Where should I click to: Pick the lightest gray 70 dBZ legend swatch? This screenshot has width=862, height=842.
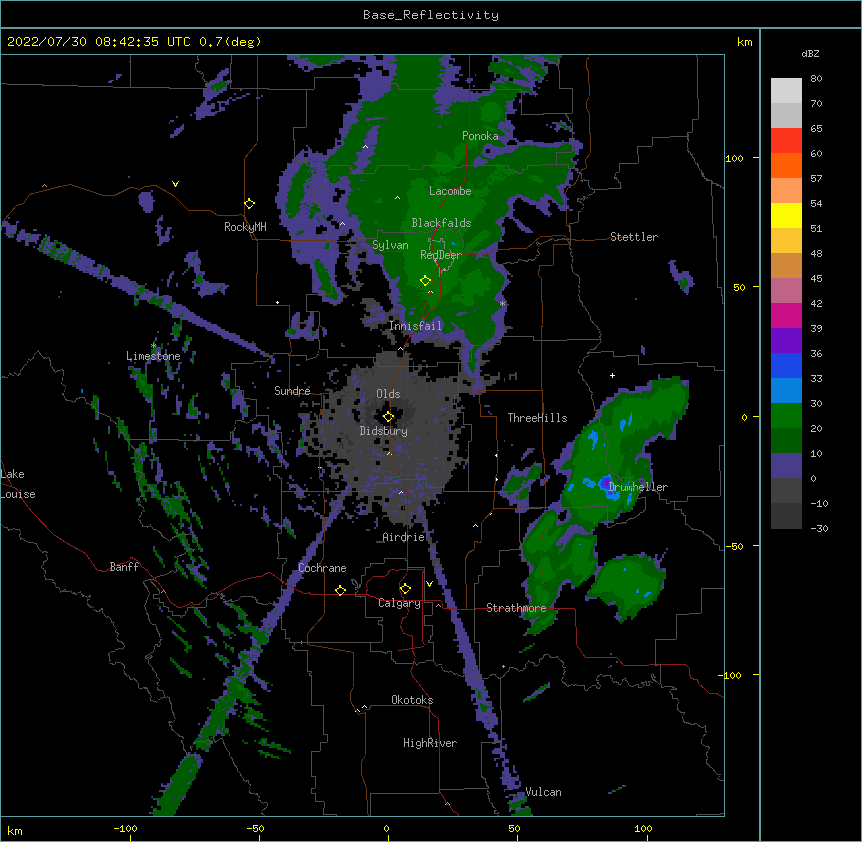pos(786,90)
